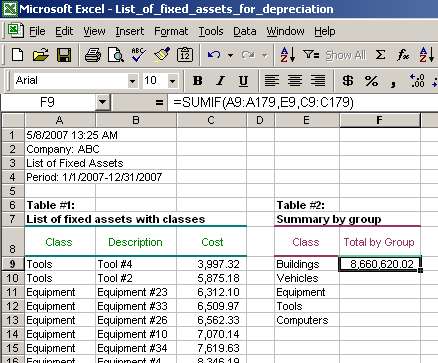The width and height of the screenshot is (438, 363).
Task: Click the sort icon after the fx button
Action: coord(427,55)
